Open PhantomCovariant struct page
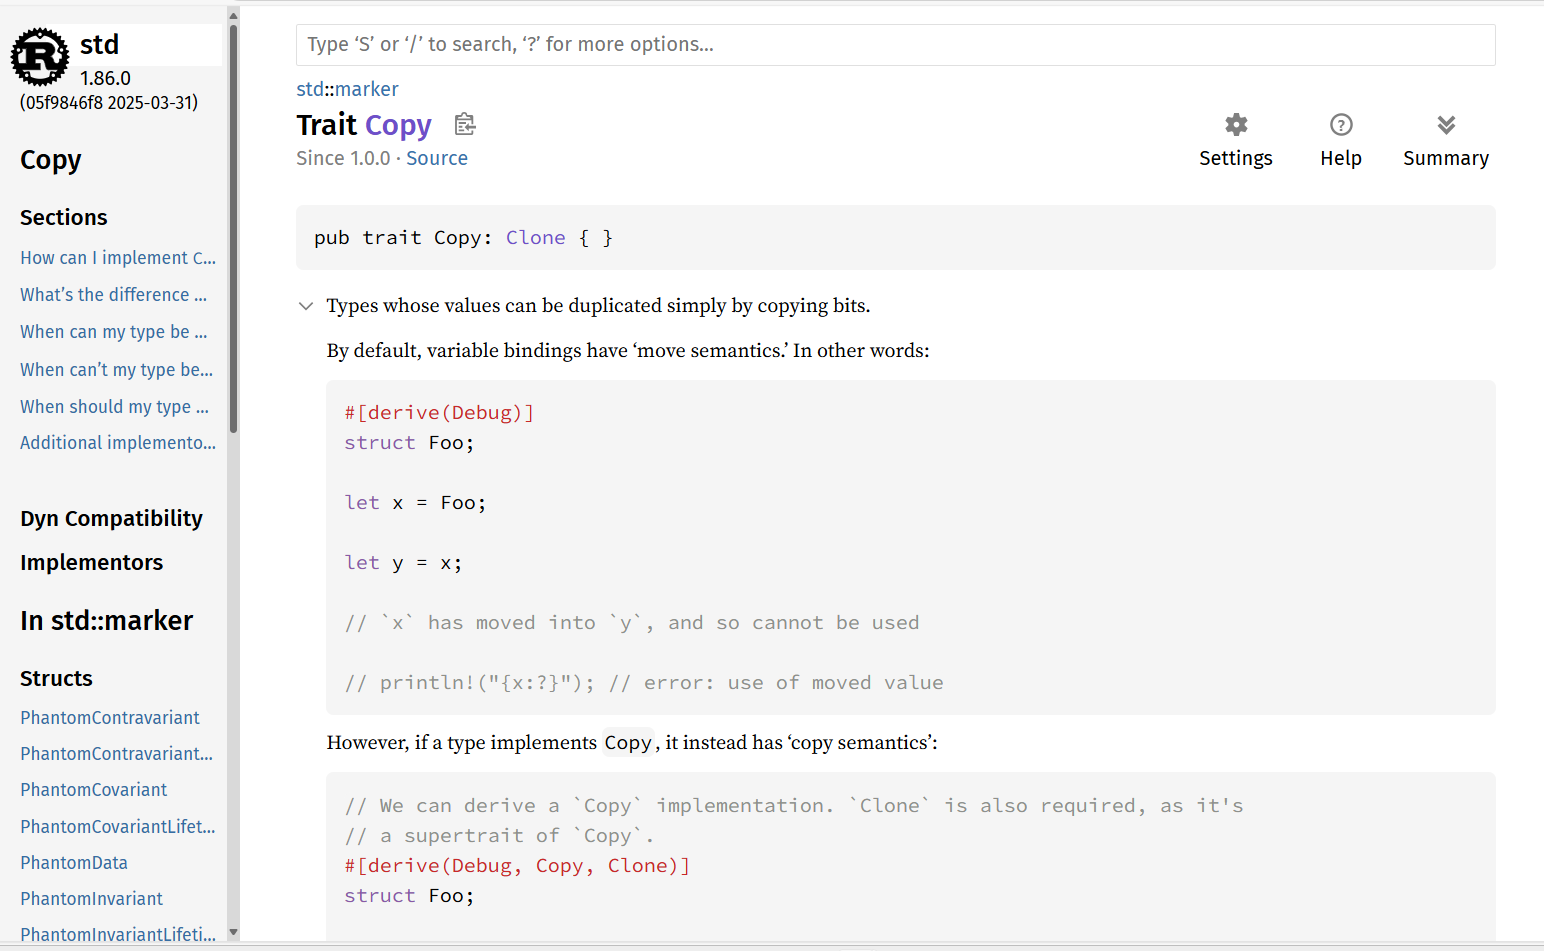 [x=94, y=790]
